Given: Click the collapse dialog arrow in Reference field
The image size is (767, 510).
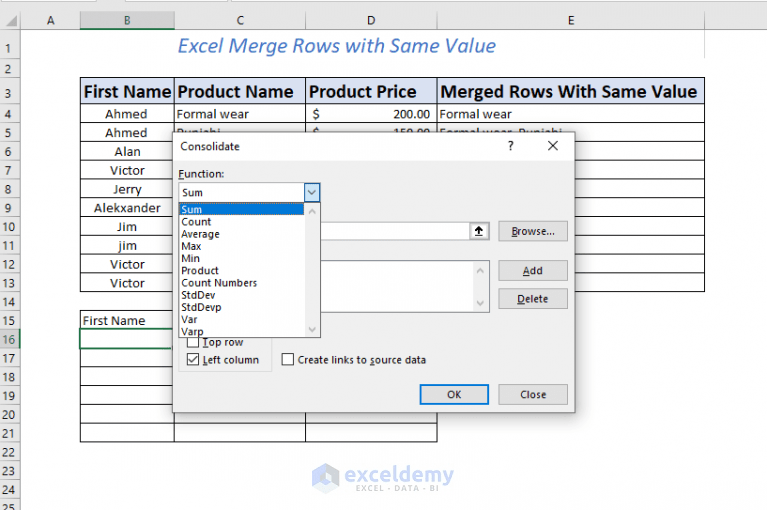Looking at the screenshot, I should pyautogui.click(x=479, y=231).
